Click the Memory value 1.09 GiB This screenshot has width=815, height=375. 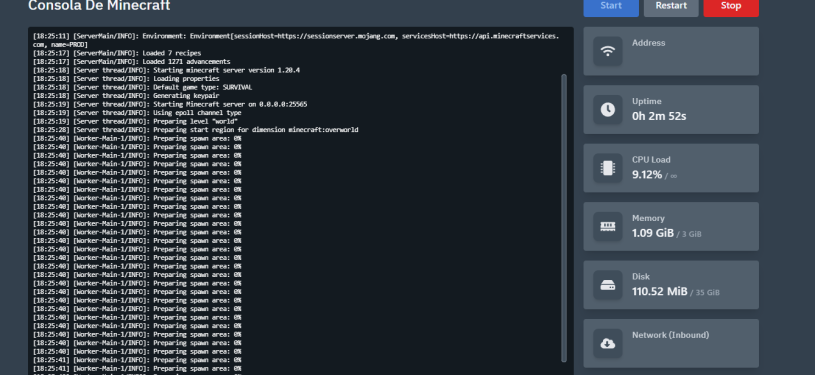[x=653, y=233]
